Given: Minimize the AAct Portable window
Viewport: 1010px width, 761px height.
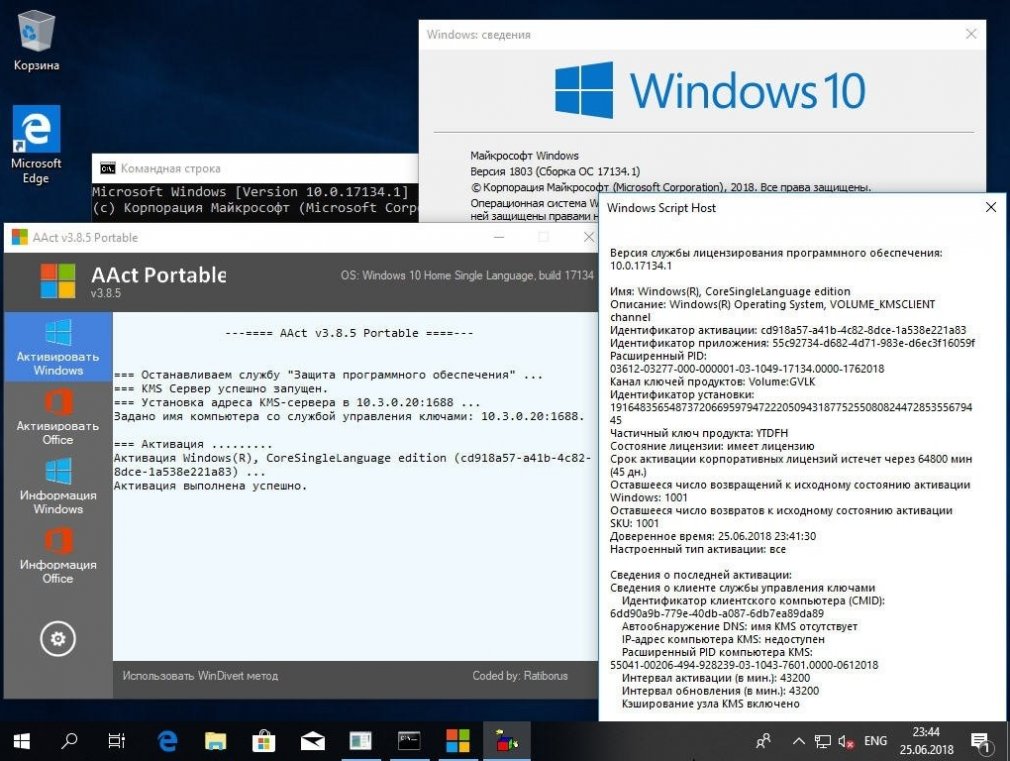Looking at the screenshot, I should point(499,237).
